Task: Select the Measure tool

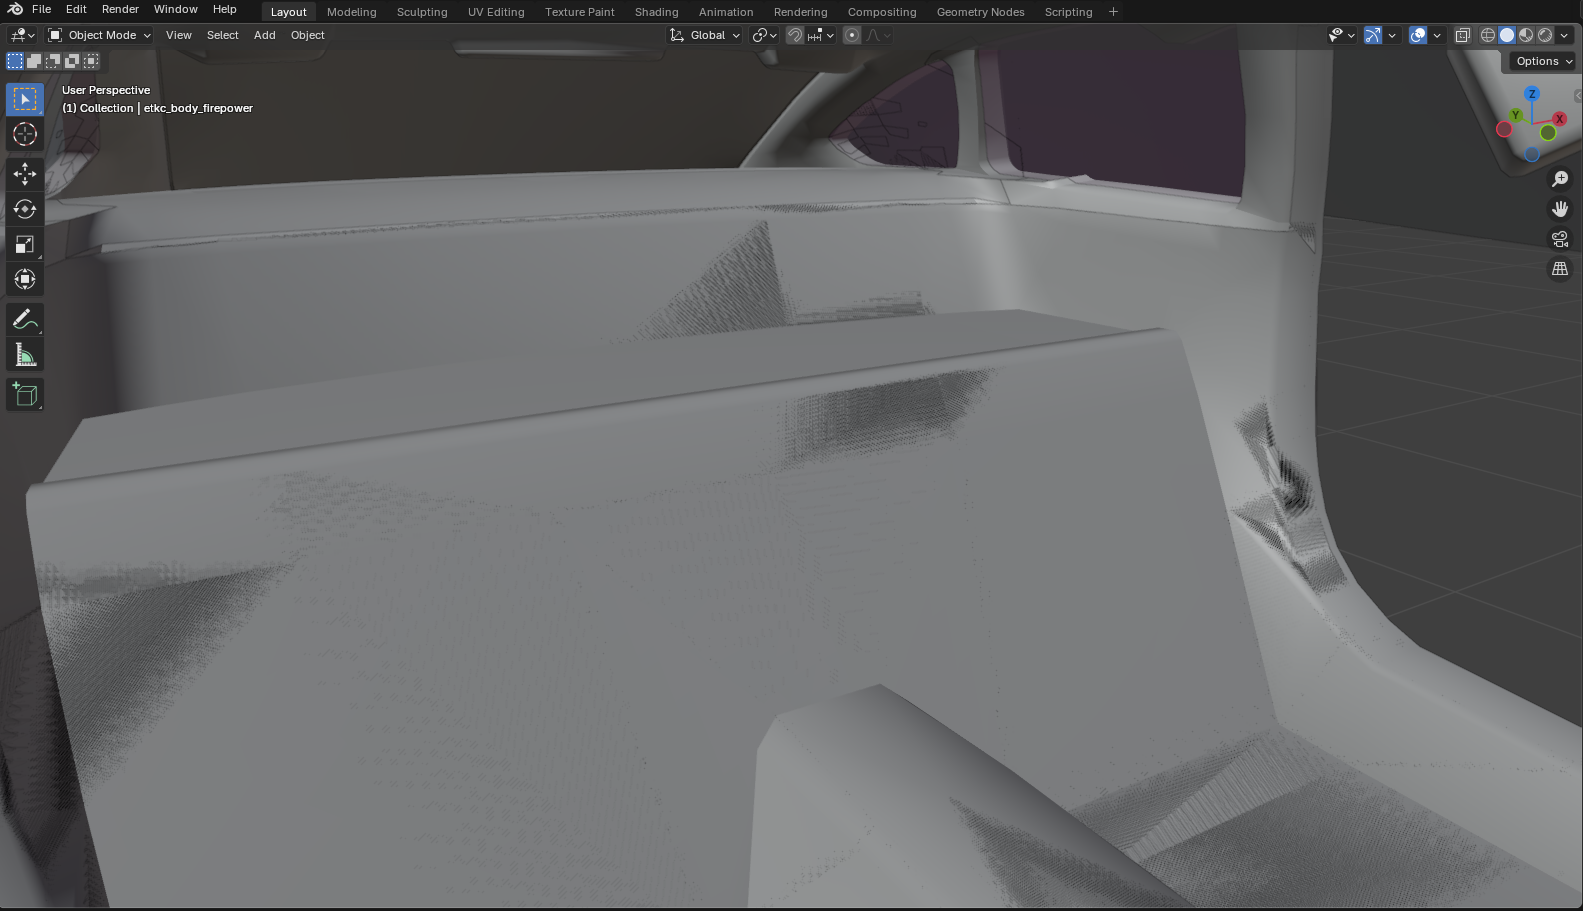Action: click(25, 355)
